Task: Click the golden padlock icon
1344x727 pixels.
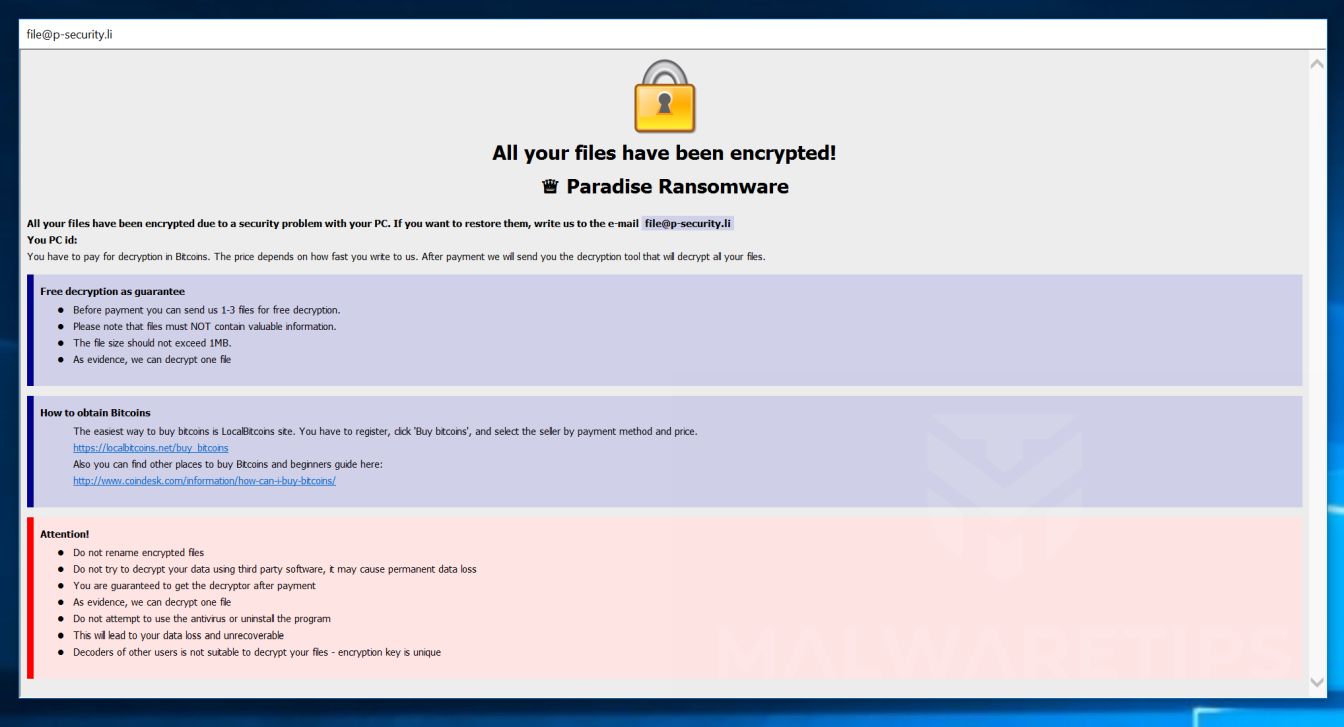Action: click(x=664, y=97)
